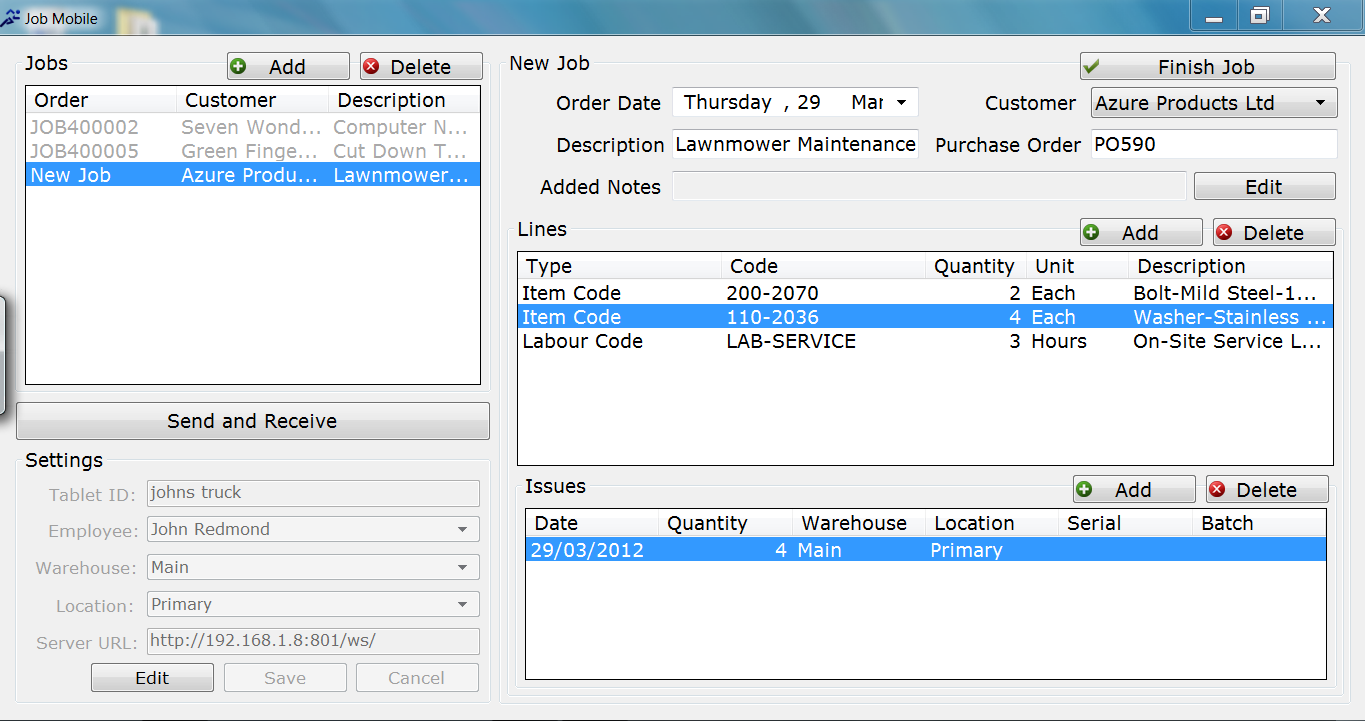
Task: Open the Warehouse dropdown in Settings
Action: pos(313,567)
